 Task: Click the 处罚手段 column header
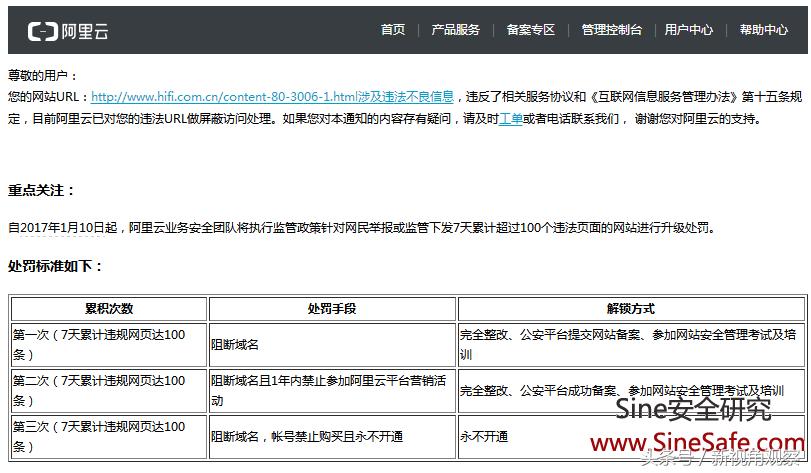click(x=332, y=309)
